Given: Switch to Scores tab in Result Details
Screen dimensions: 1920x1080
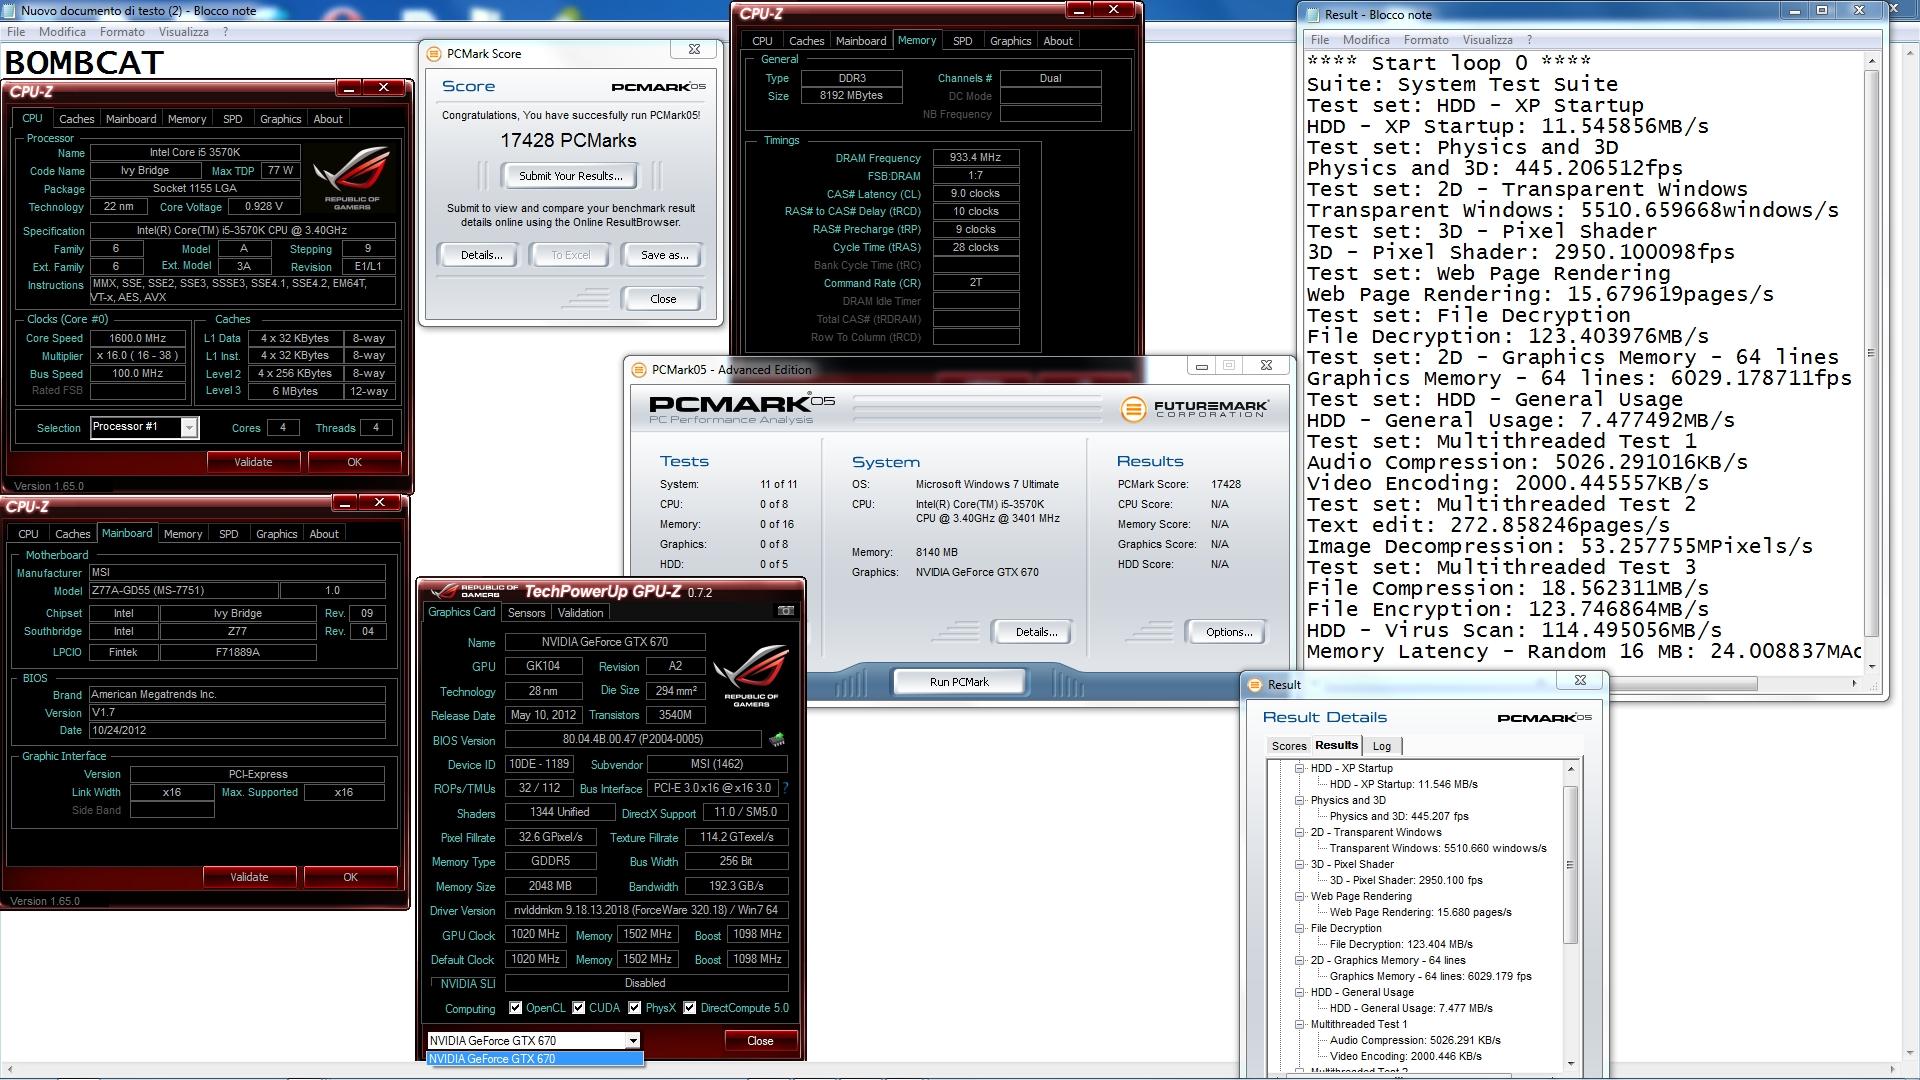Looking at the screenshot, I should pos(1289,746).
